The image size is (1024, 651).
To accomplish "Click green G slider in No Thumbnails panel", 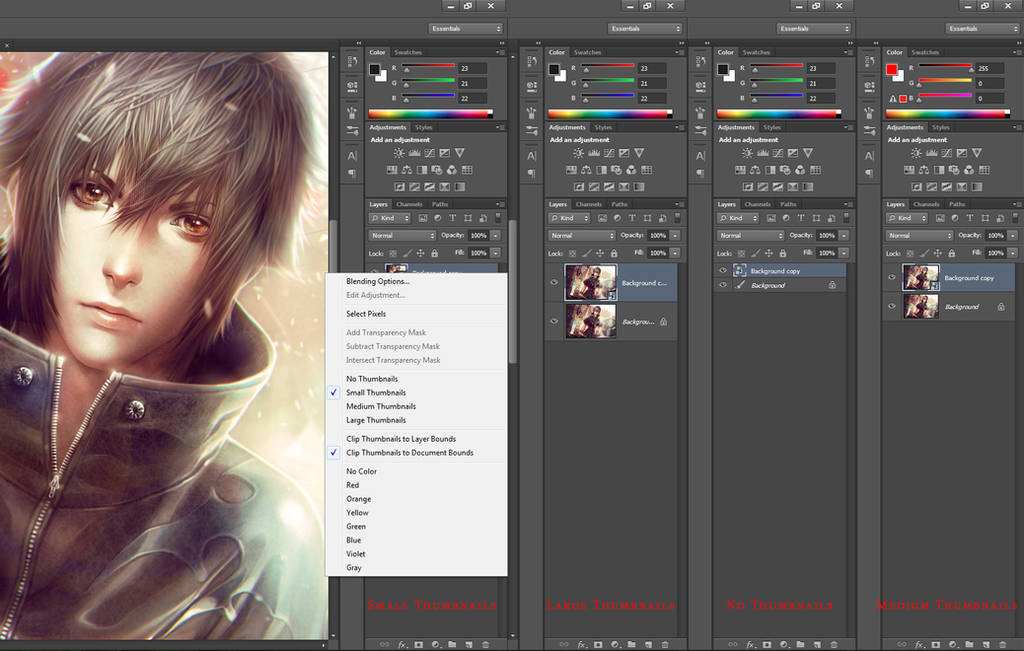I will [777, 81].
